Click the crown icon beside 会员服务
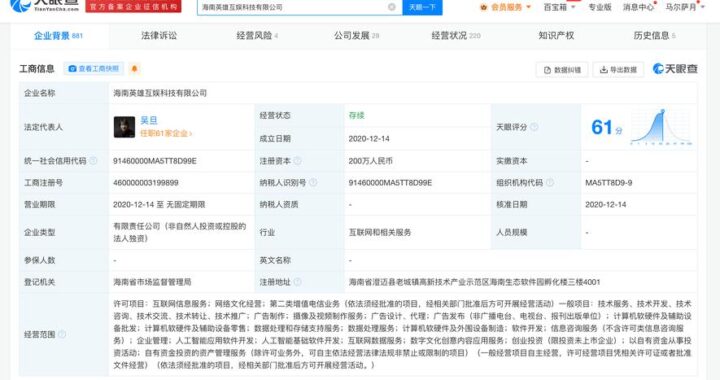 (x=484, y=7)
